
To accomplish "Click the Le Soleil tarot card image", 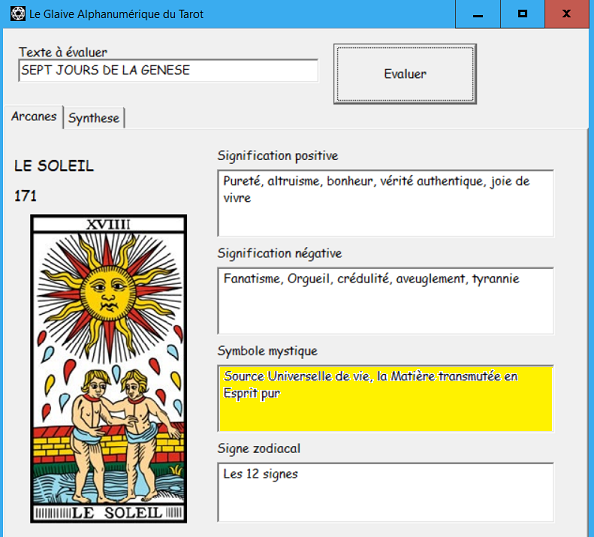I will pyautogui.click(x=108, y=369).
